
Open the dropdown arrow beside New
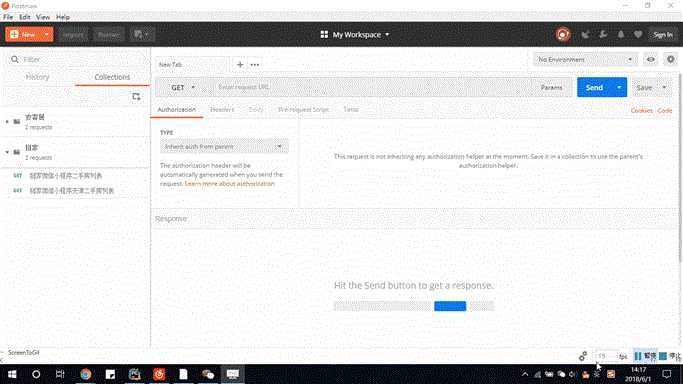coord(47,34)
